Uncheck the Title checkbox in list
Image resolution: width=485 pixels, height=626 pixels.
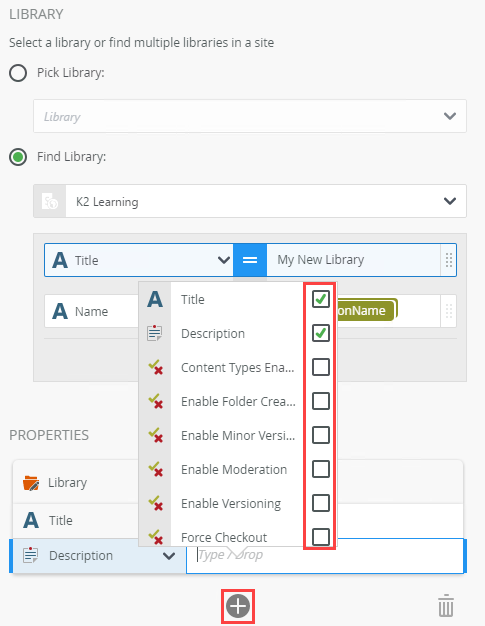[x=321, y=299]
